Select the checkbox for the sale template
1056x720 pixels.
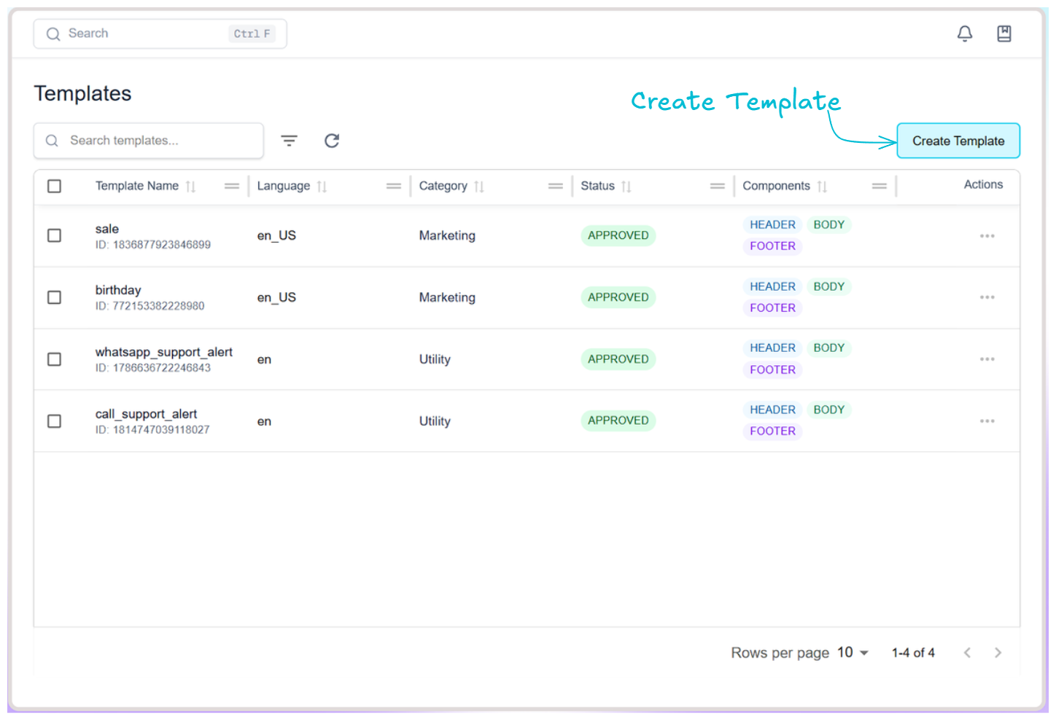coord(54,236)
